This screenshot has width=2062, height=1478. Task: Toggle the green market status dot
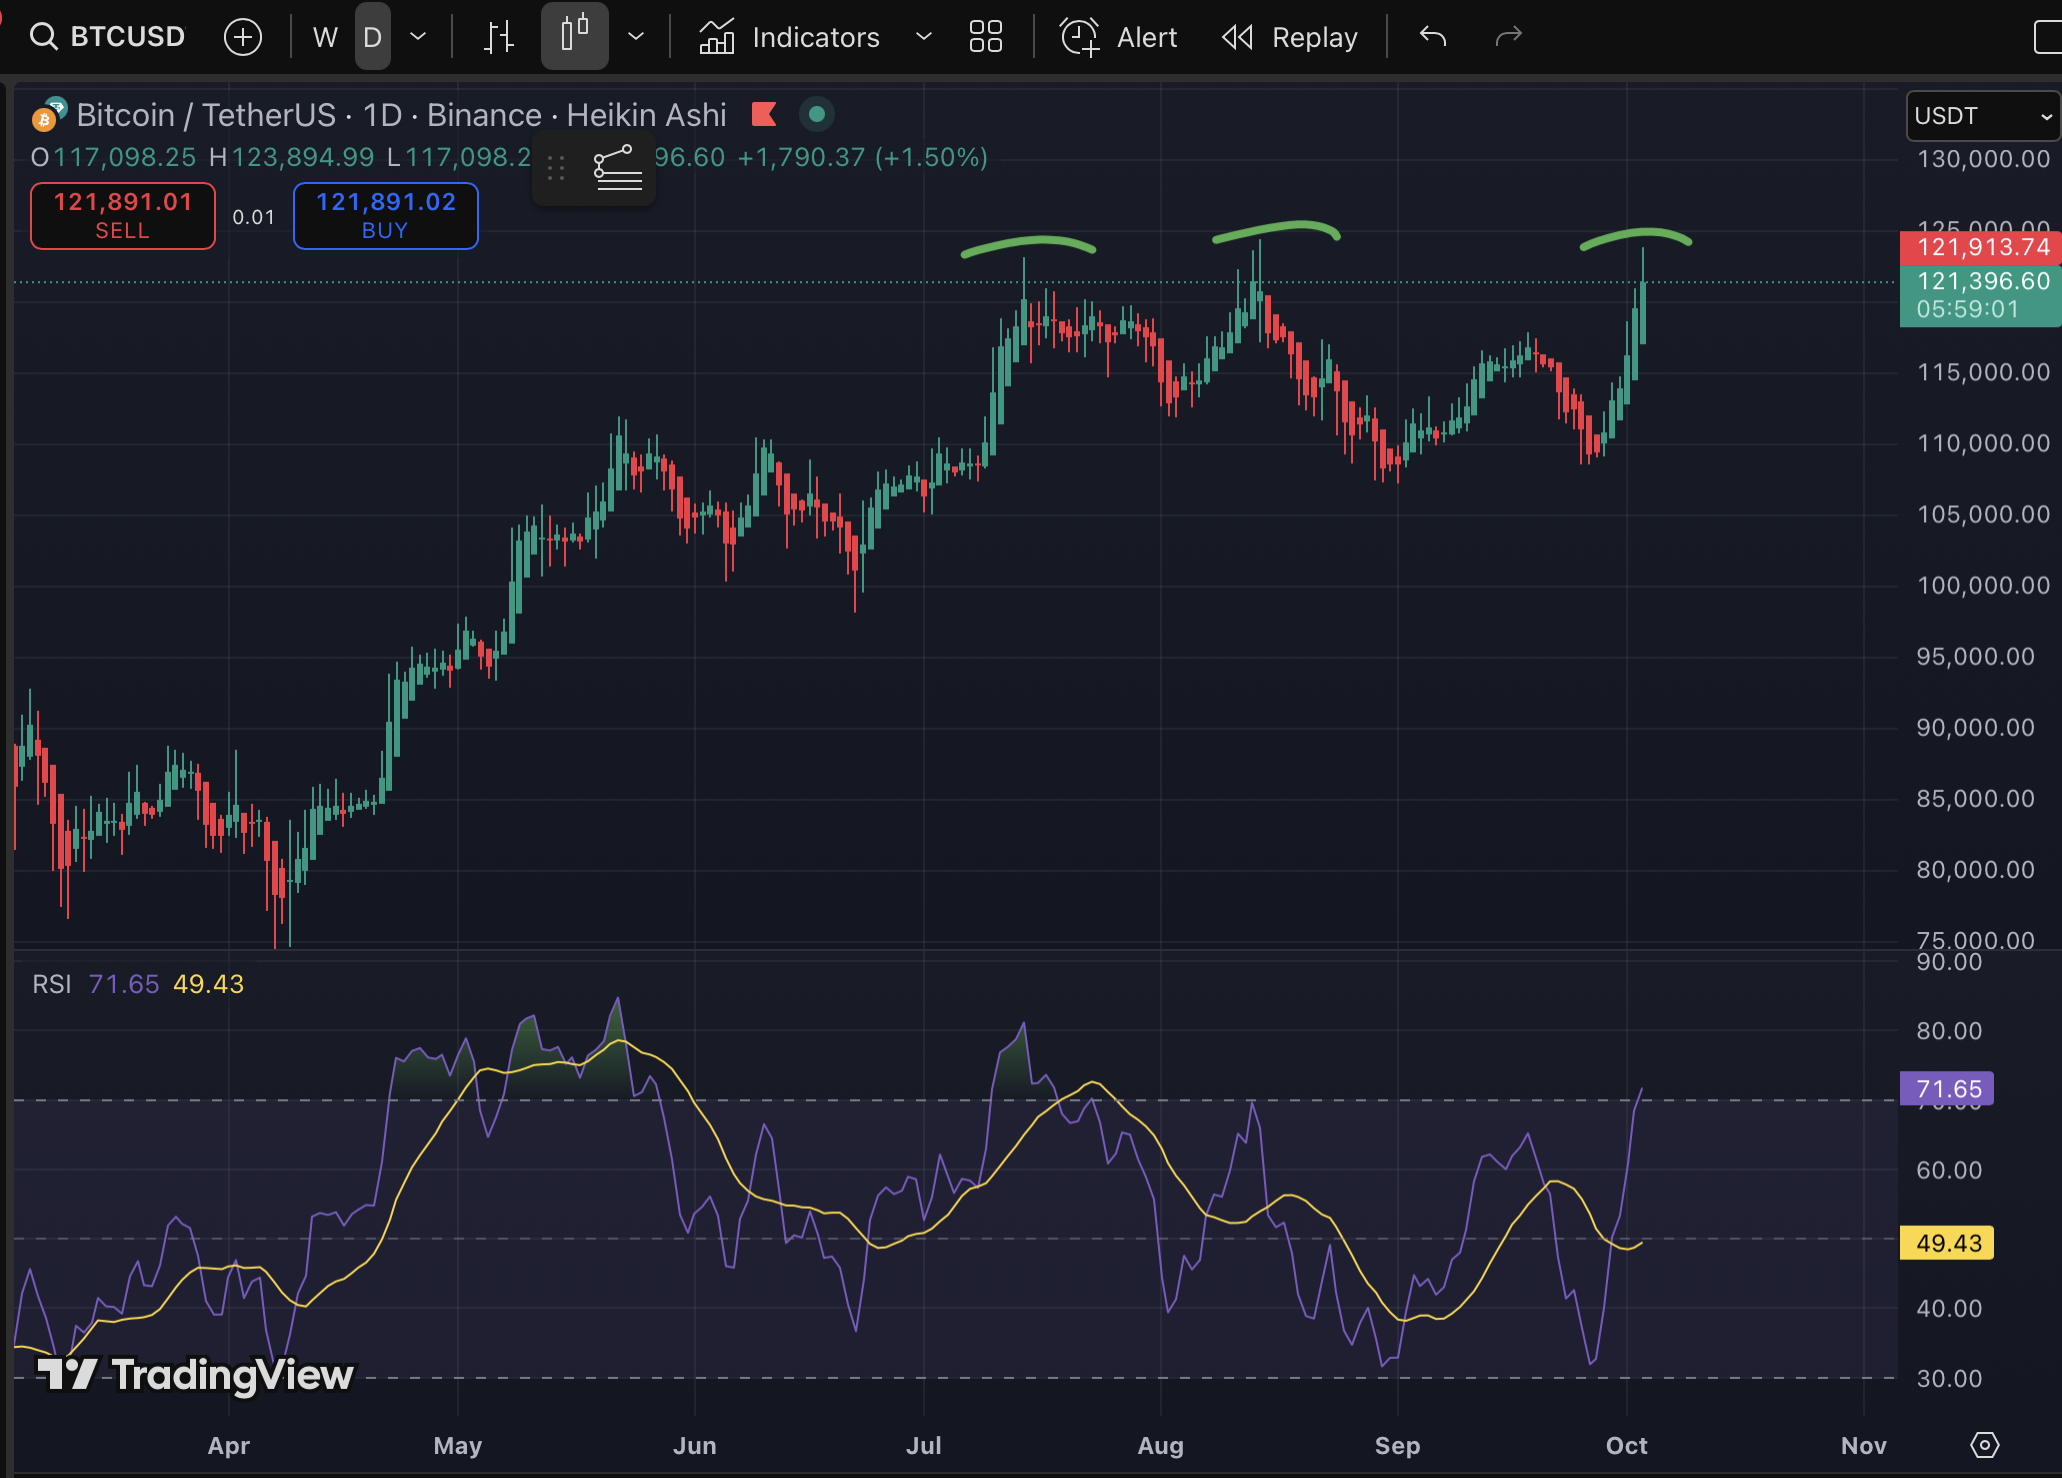[817, 115]
